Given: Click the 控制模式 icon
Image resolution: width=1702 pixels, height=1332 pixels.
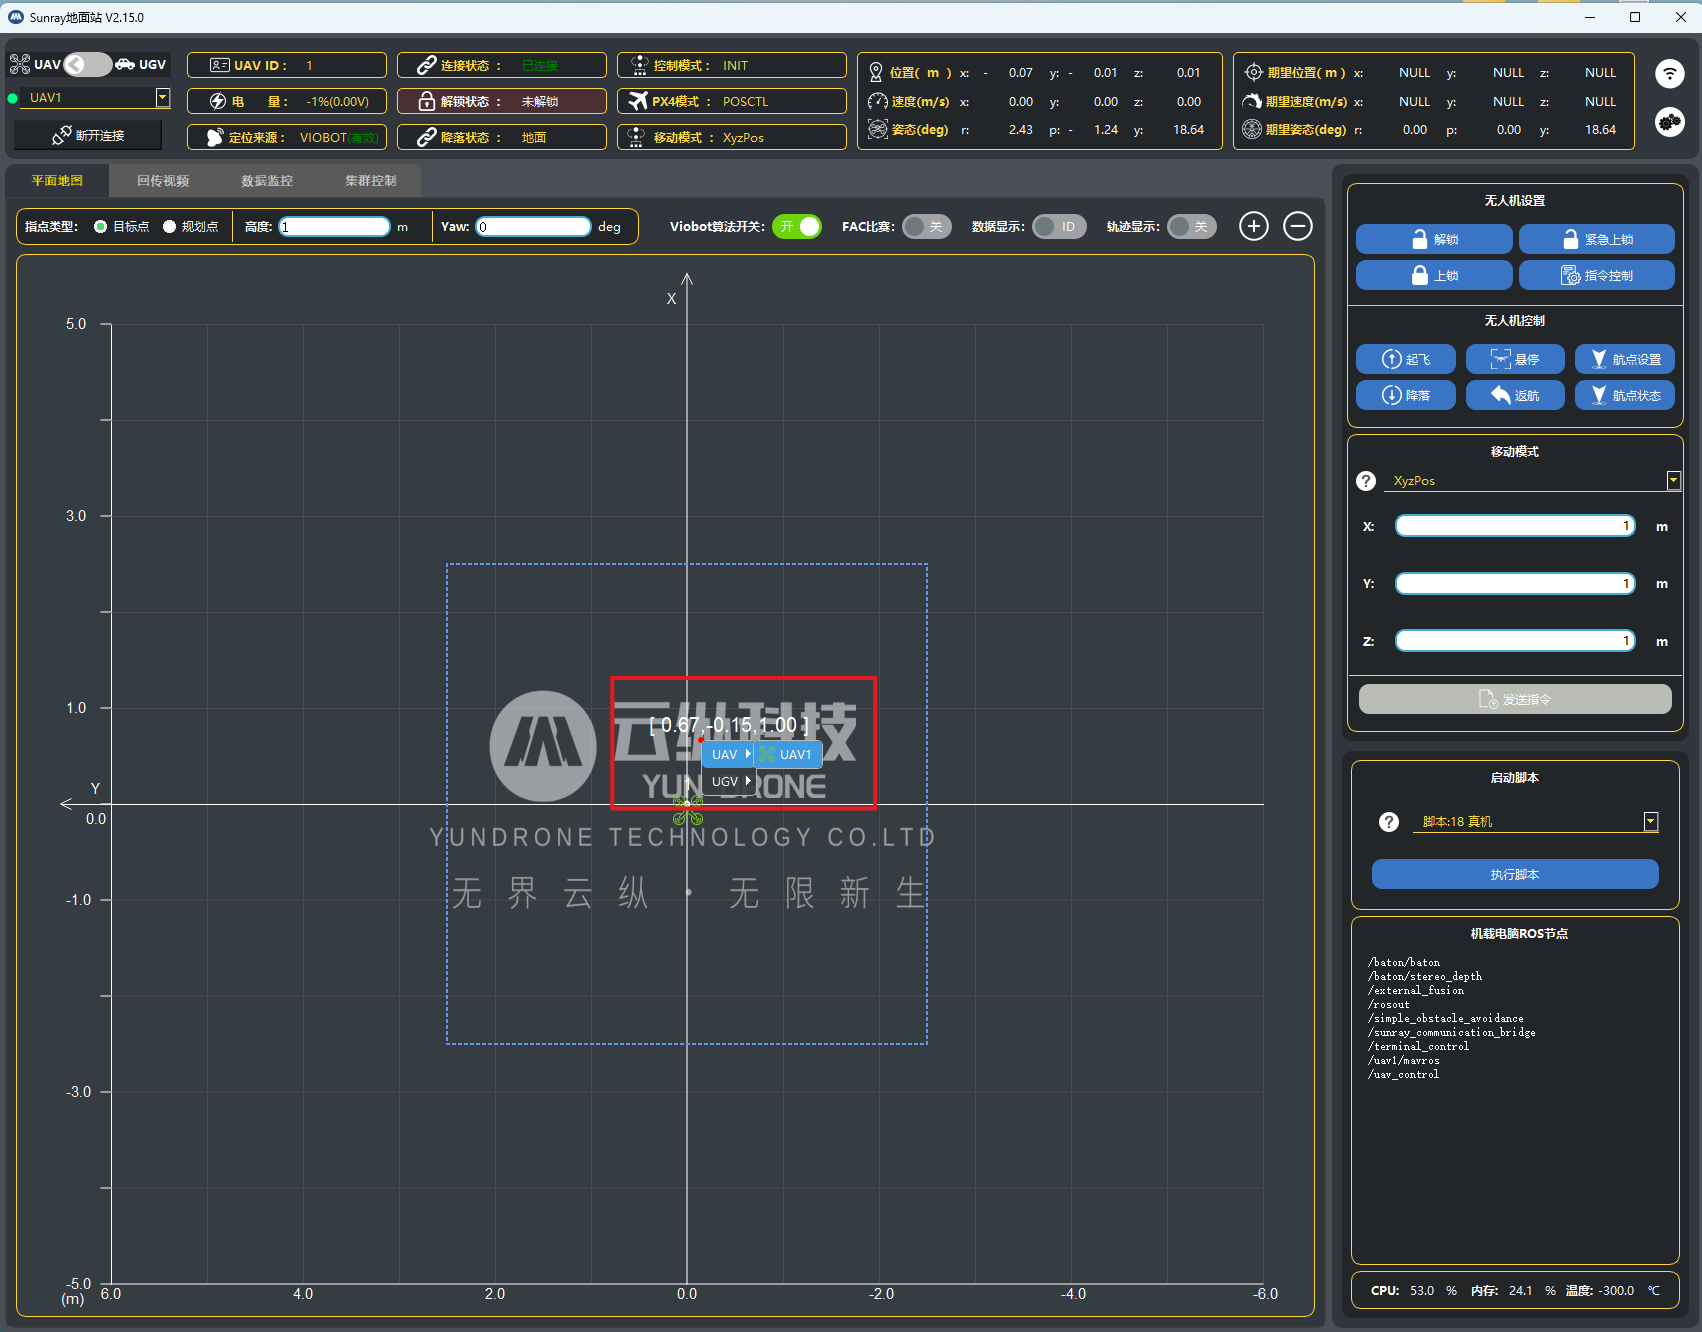Looking at the screenshot, I should (640, 65).
